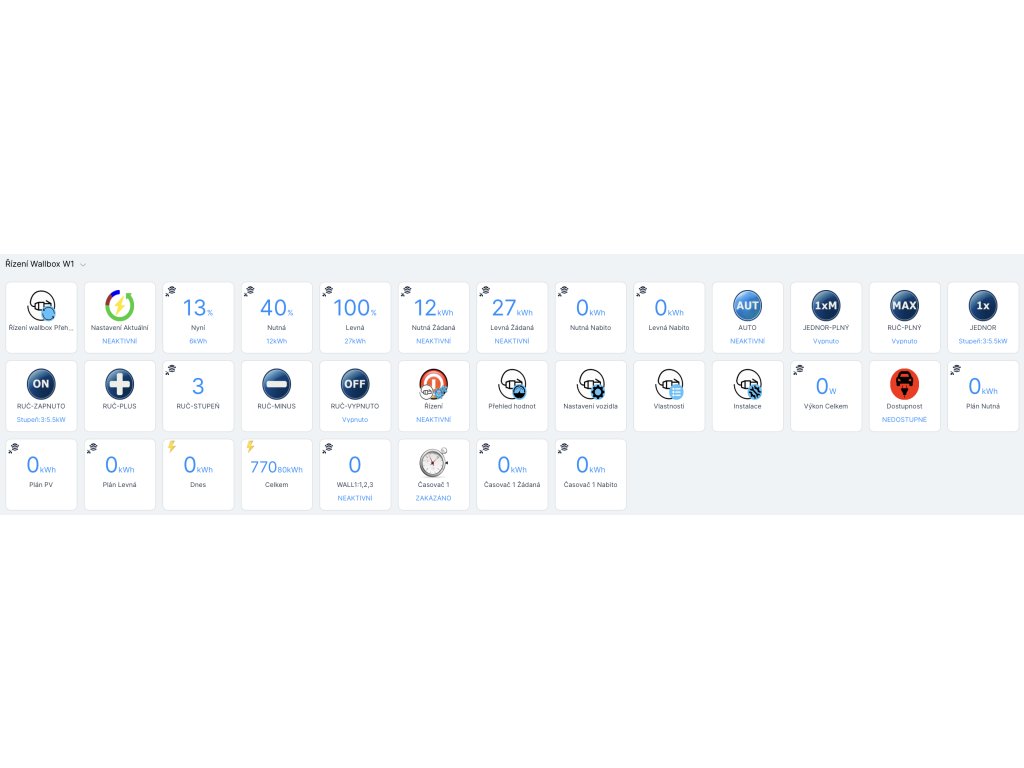The image size is (1024, 768).
Task: Click the Levná Nabito 0 kWh tile
Action: [669, 317]
